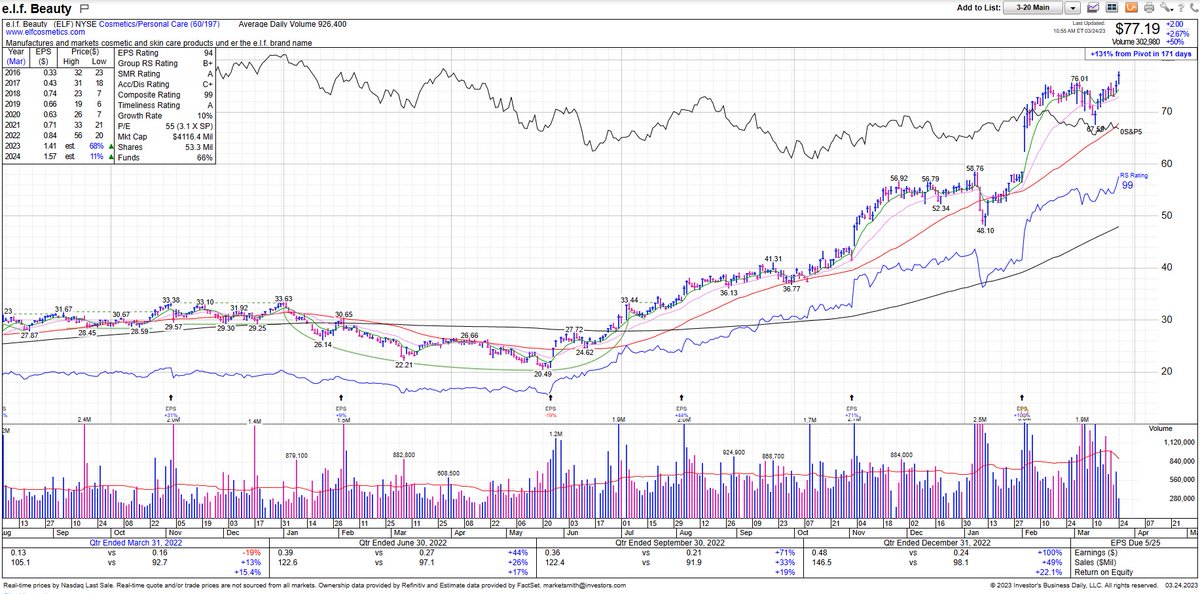This screenshot has height=594, width=1200.
Task: Open help with the question mark icon
Action: [x=1181, y=8]
